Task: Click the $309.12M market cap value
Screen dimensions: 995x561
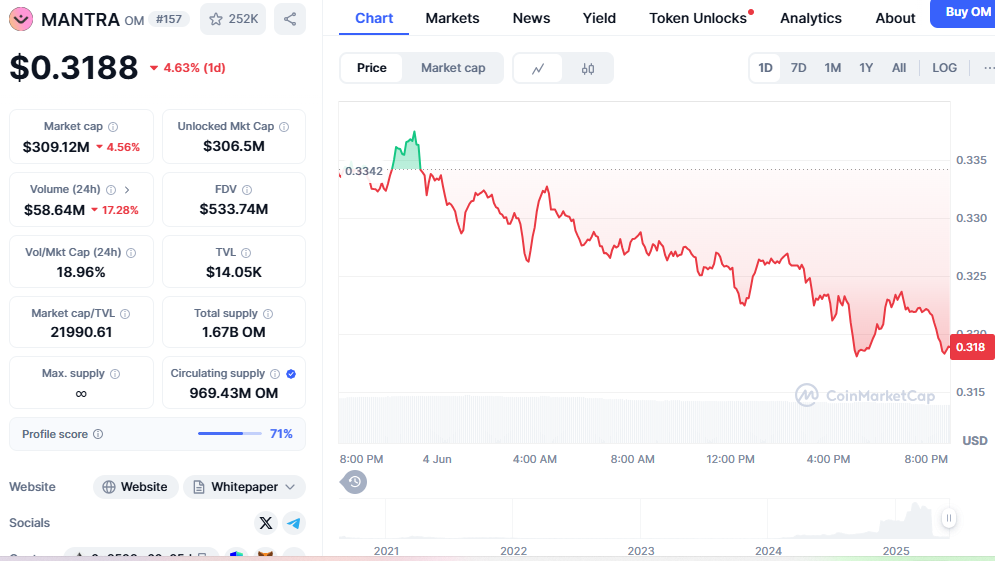Action: tap(56, 147)
